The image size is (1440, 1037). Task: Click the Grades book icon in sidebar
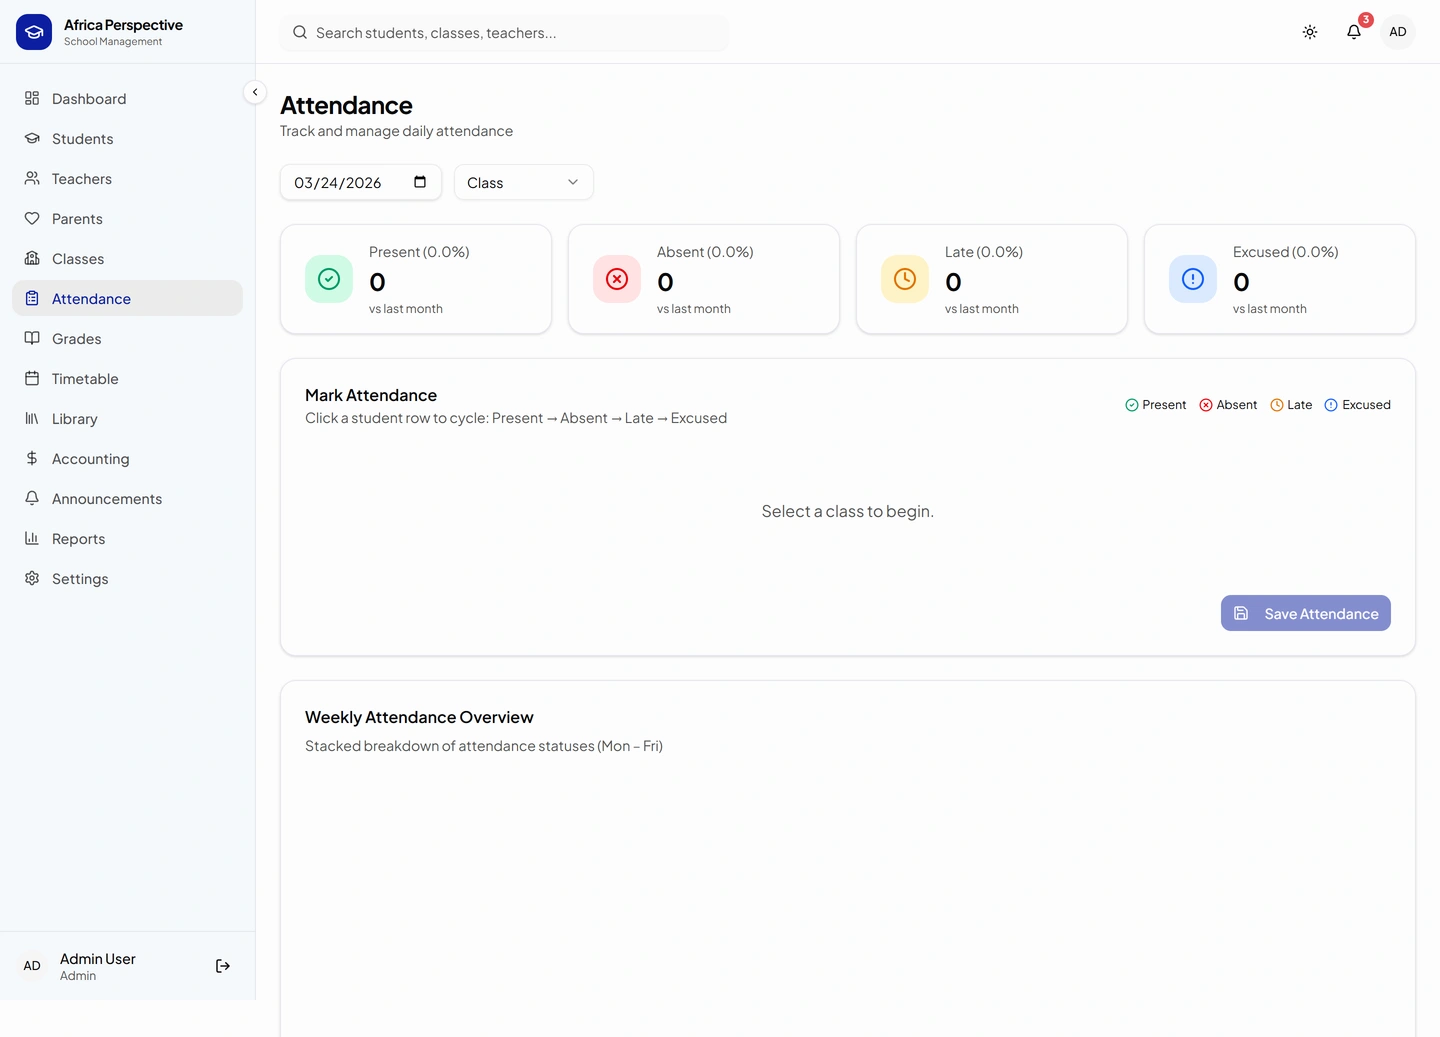click(x=32, y=338)
